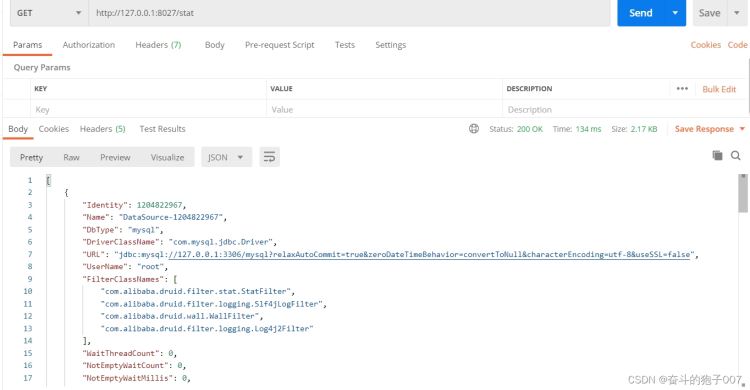Copy the response body to clipboard
Image resolution: width=750 pixels, height=390 pixels.
(x=717, y=155)
